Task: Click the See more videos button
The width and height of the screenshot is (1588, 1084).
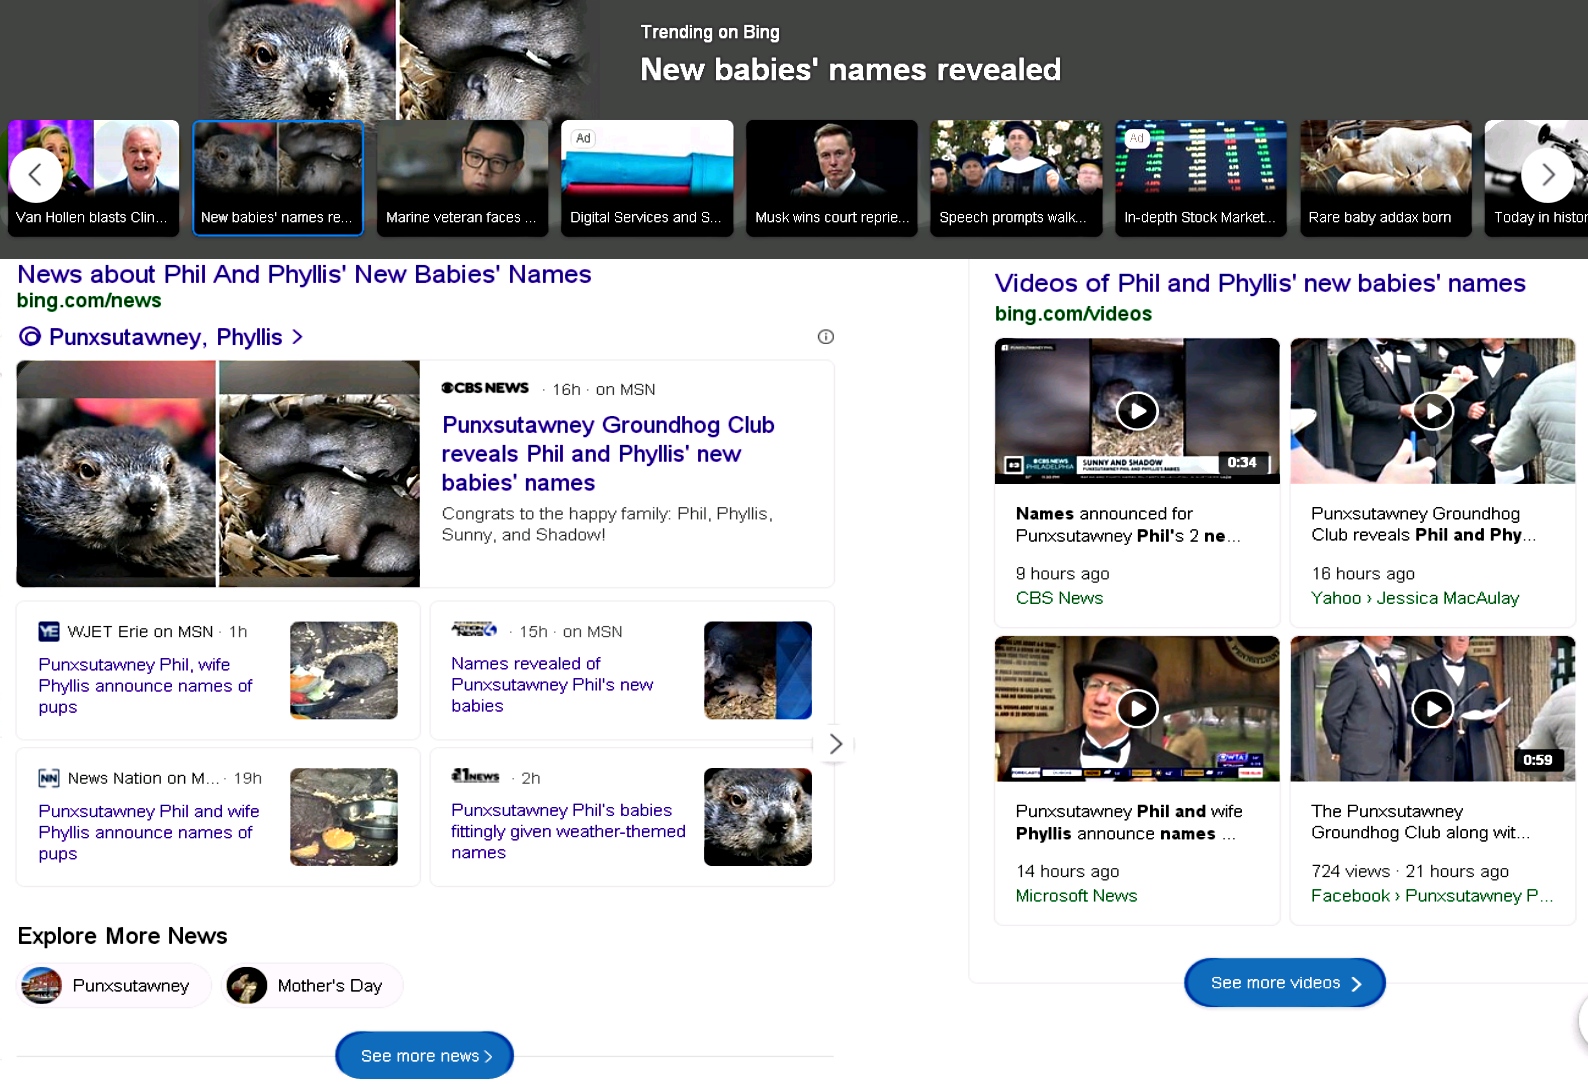Action: (1285, 983)
